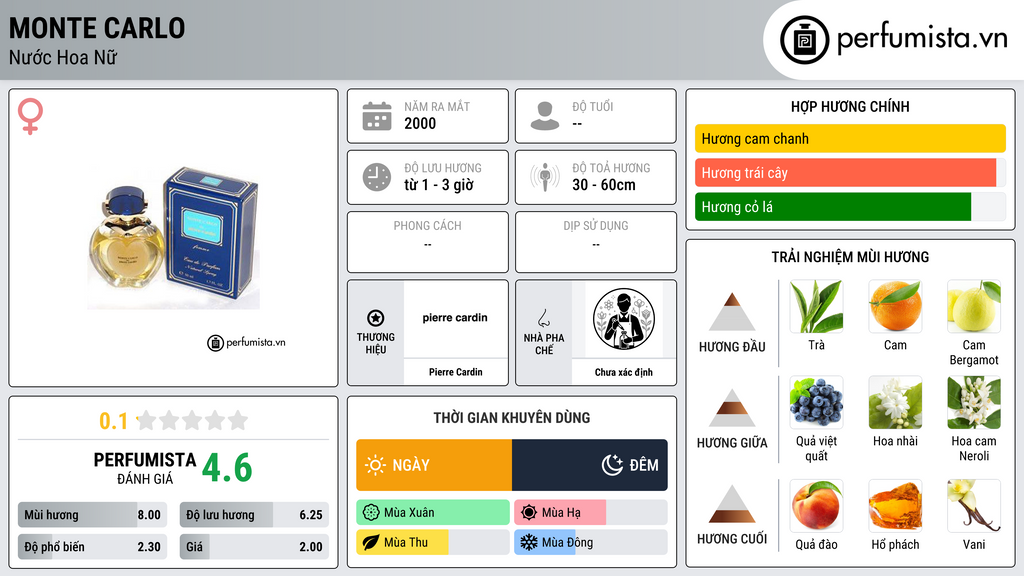Click the Thời gian khuyên dùng heading
Screen dimensions: 1024x576
(512, 418)
